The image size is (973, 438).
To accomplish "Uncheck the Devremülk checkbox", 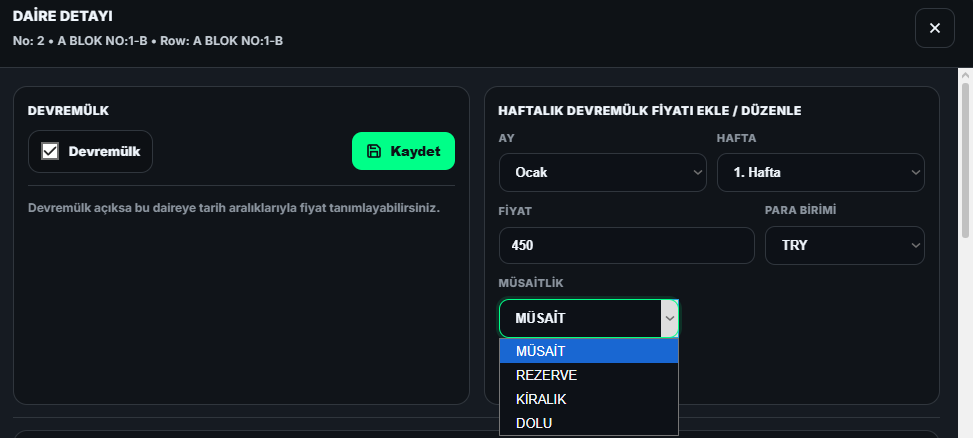I will 50,151.
